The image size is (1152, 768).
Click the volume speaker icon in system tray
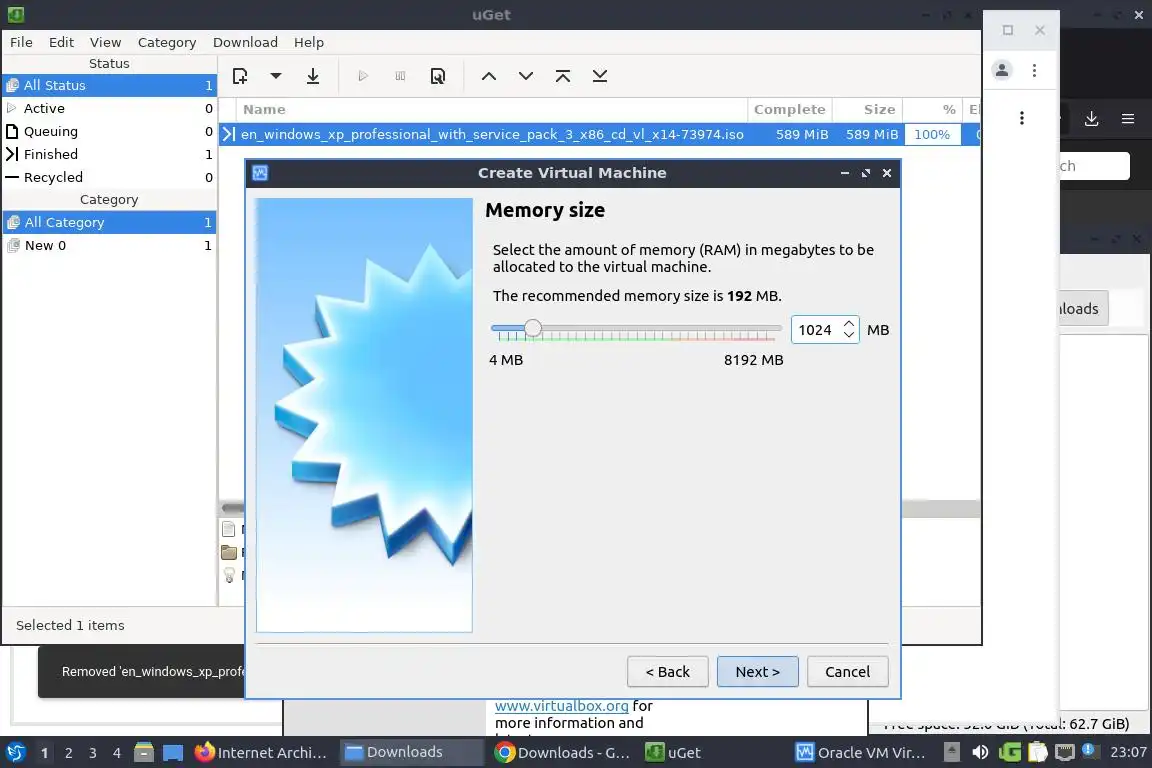[980, 753]
